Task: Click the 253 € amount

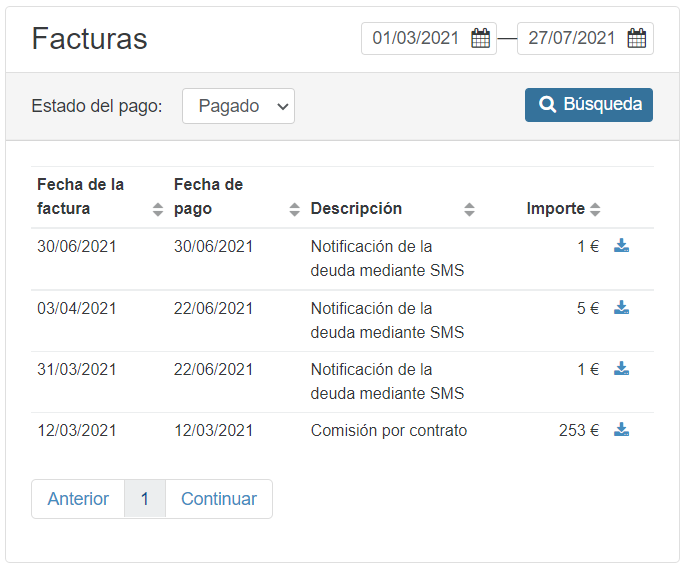Action: point(579,431)
